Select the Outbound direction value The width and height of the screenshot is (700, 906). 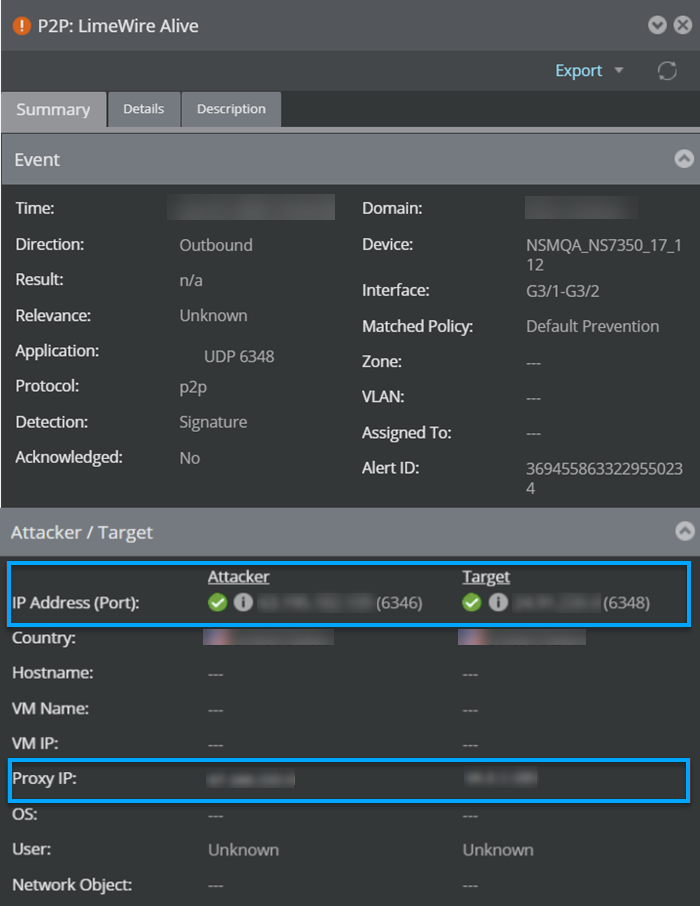pyautogui.click(x=216, y=245)
